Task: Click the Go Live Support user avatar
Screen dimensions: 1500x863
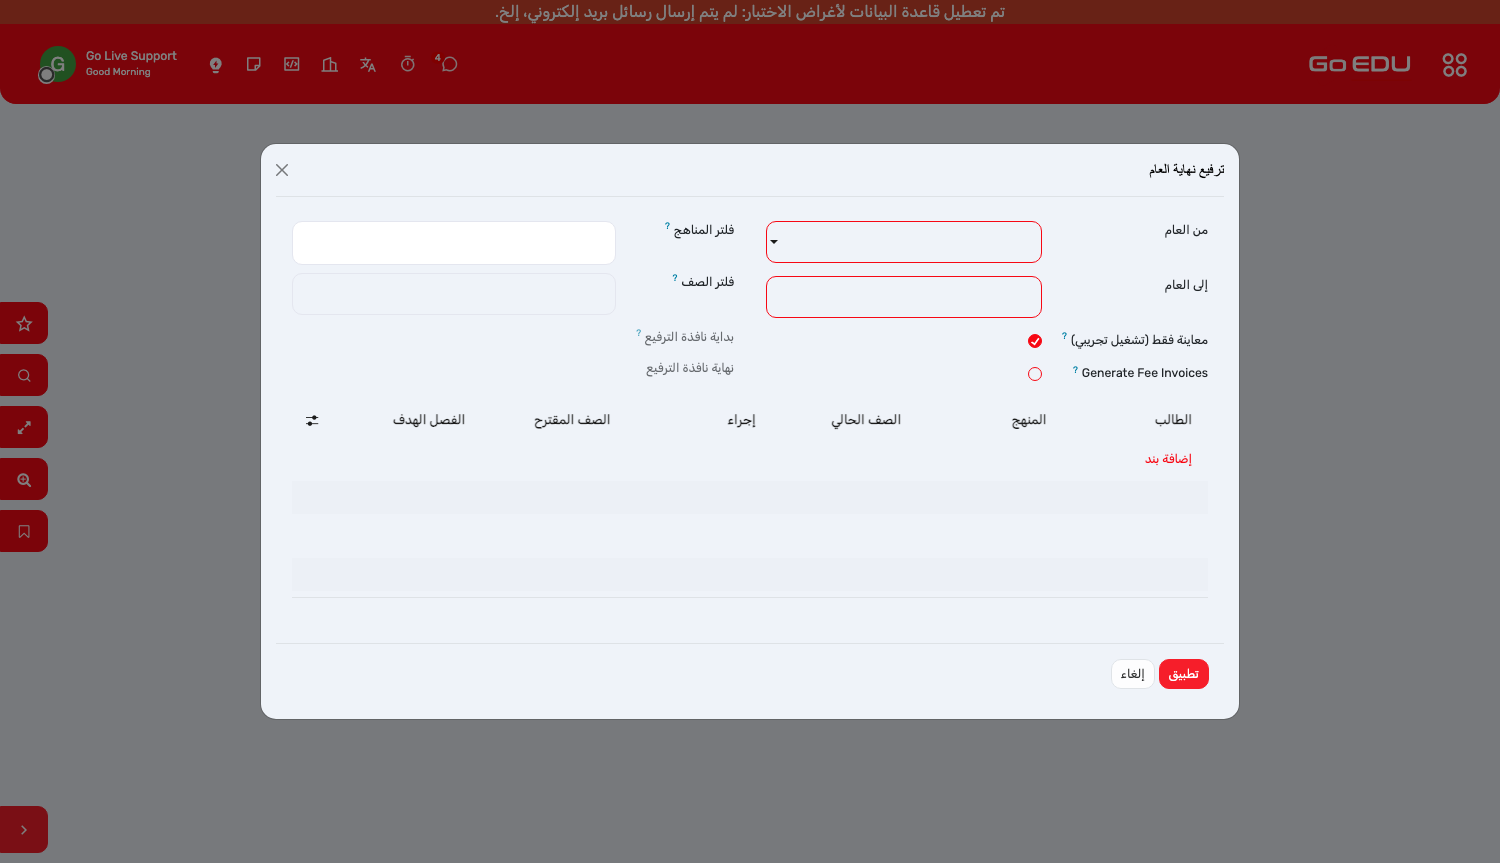Action: click(57, 64)
